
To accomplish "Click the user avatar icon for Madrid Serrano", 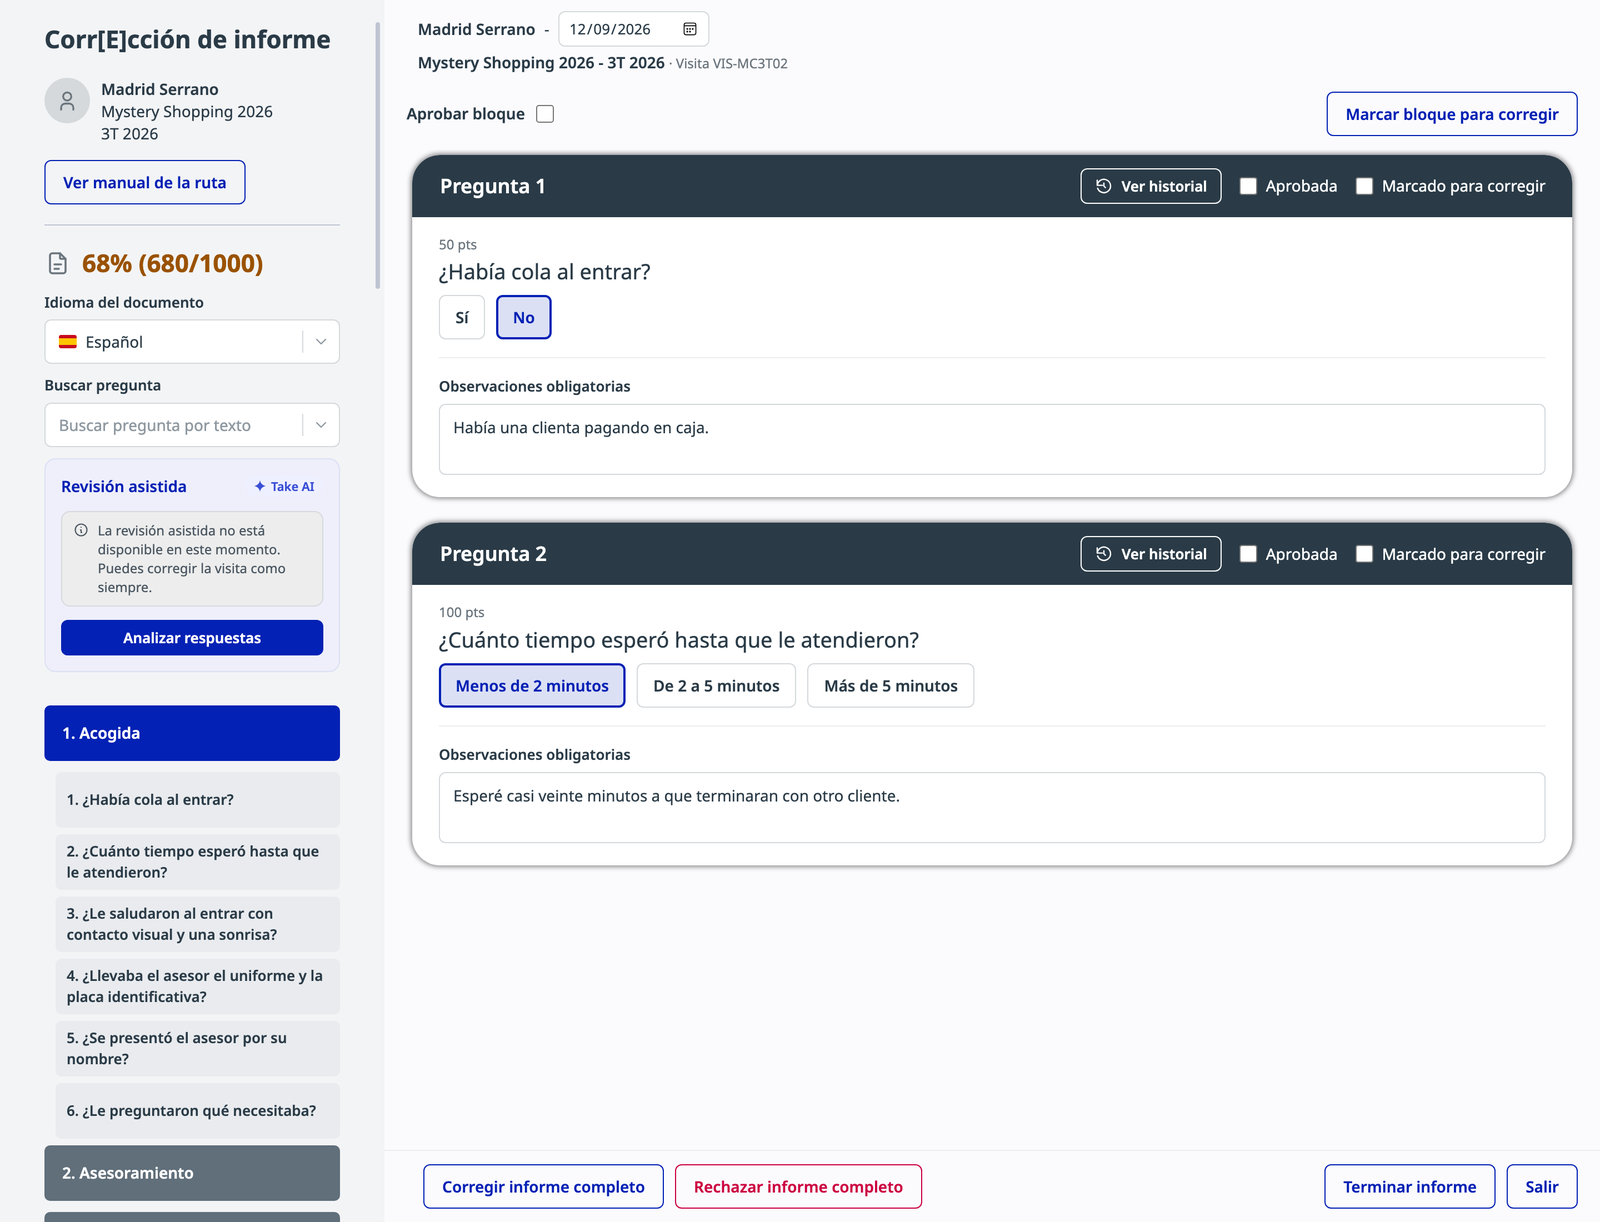I will coord(67,101).
